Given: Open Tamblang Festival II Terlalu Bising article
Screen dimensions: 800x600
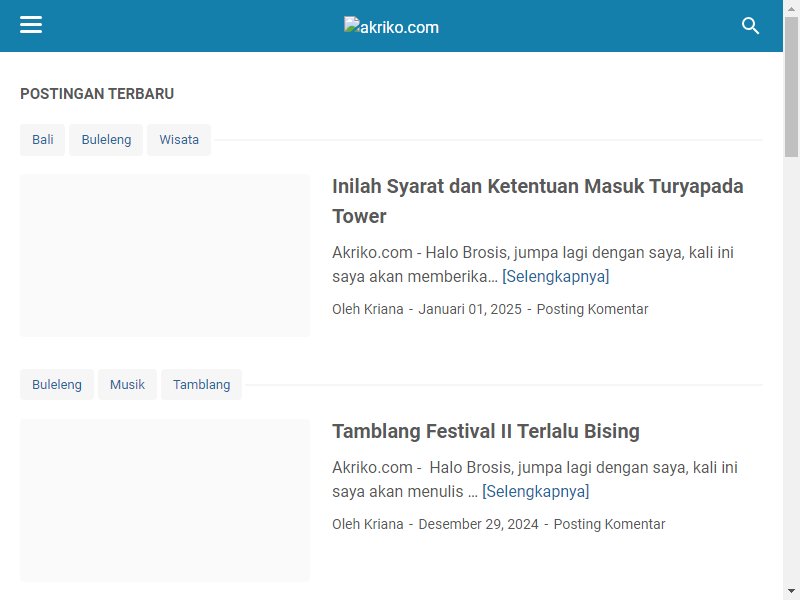Looking at the screenshot, I should pos(486,431).
